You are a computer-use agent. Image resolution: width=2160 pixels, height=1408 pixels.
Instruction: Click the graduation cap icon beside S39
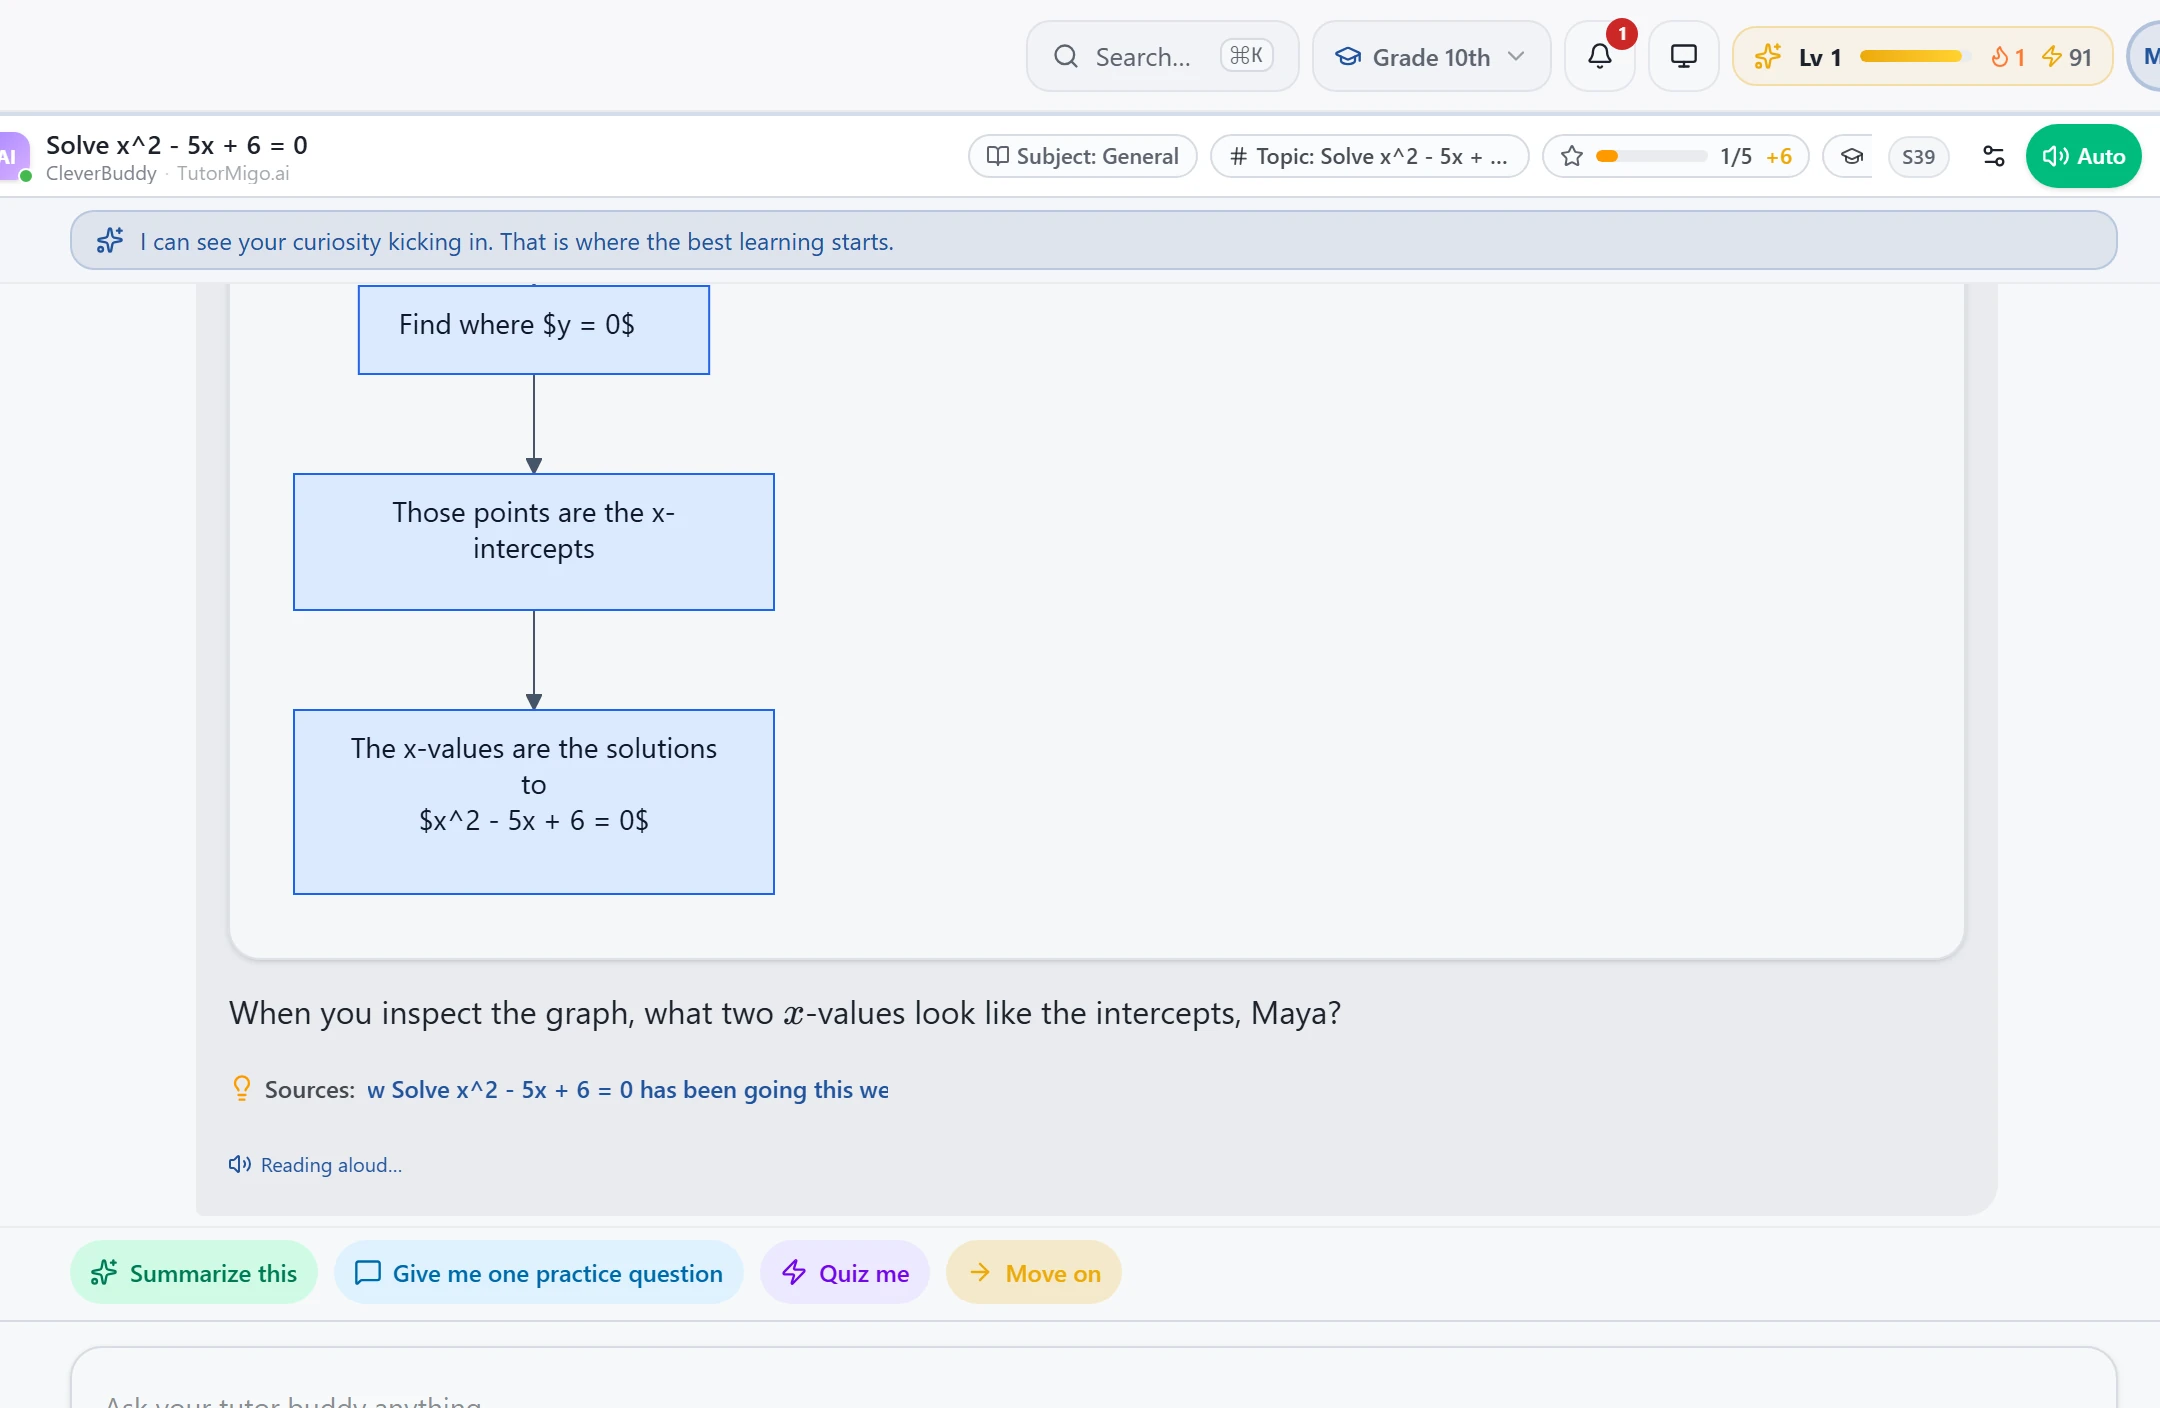1852,156
